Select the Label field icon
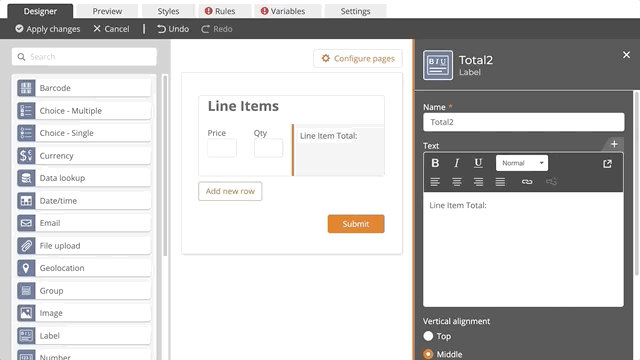Image resolution: width=640 pixels, height=360 pixels. tap(26, 336)
